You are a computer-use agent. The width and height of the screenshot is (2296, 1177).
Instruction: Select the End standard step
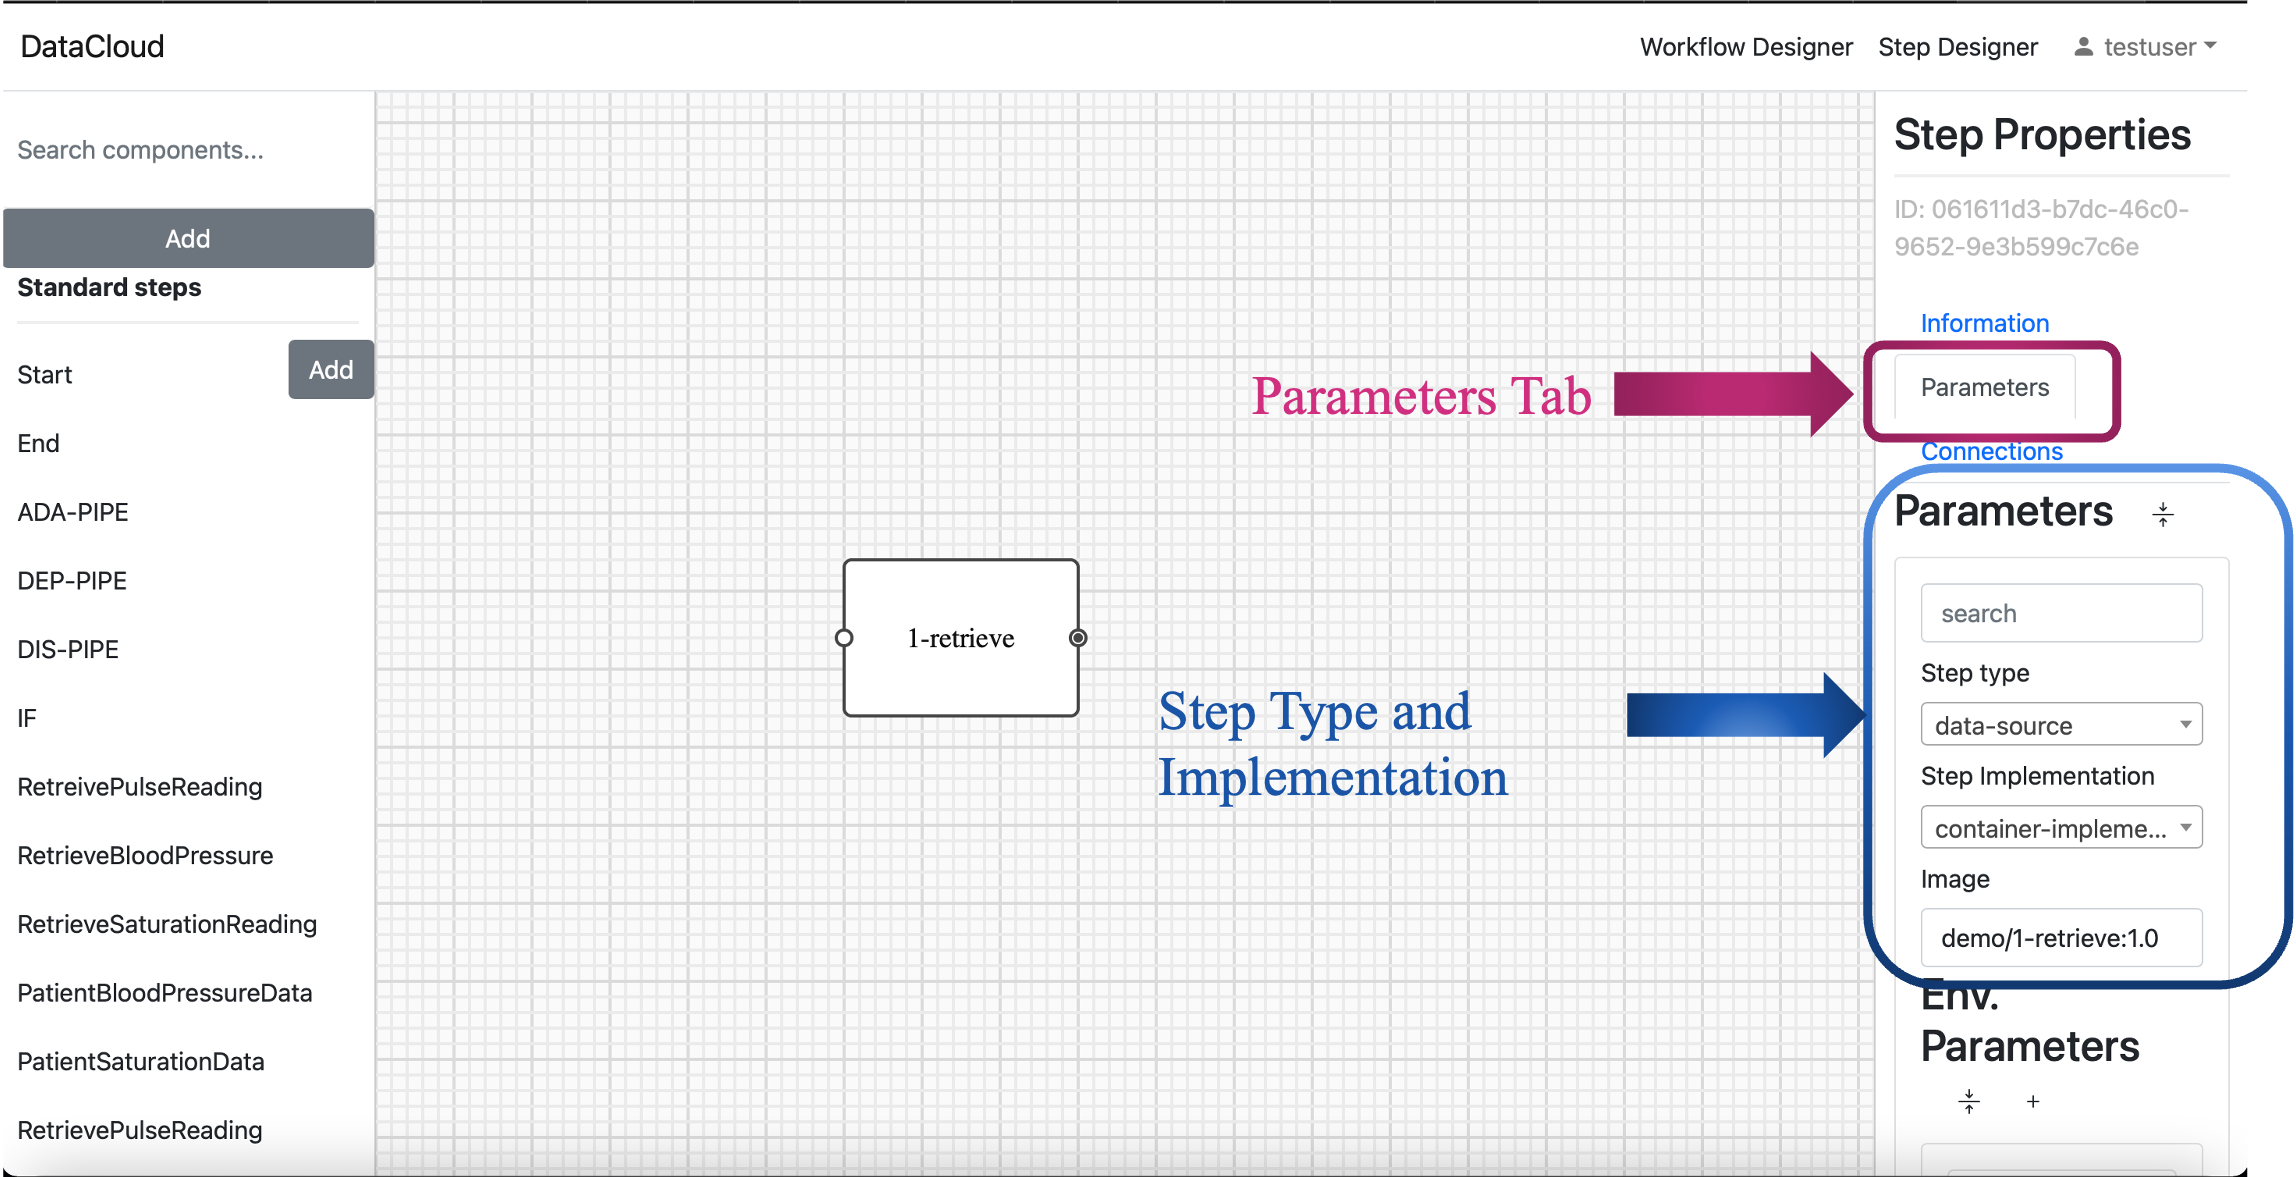pos(38,443)
